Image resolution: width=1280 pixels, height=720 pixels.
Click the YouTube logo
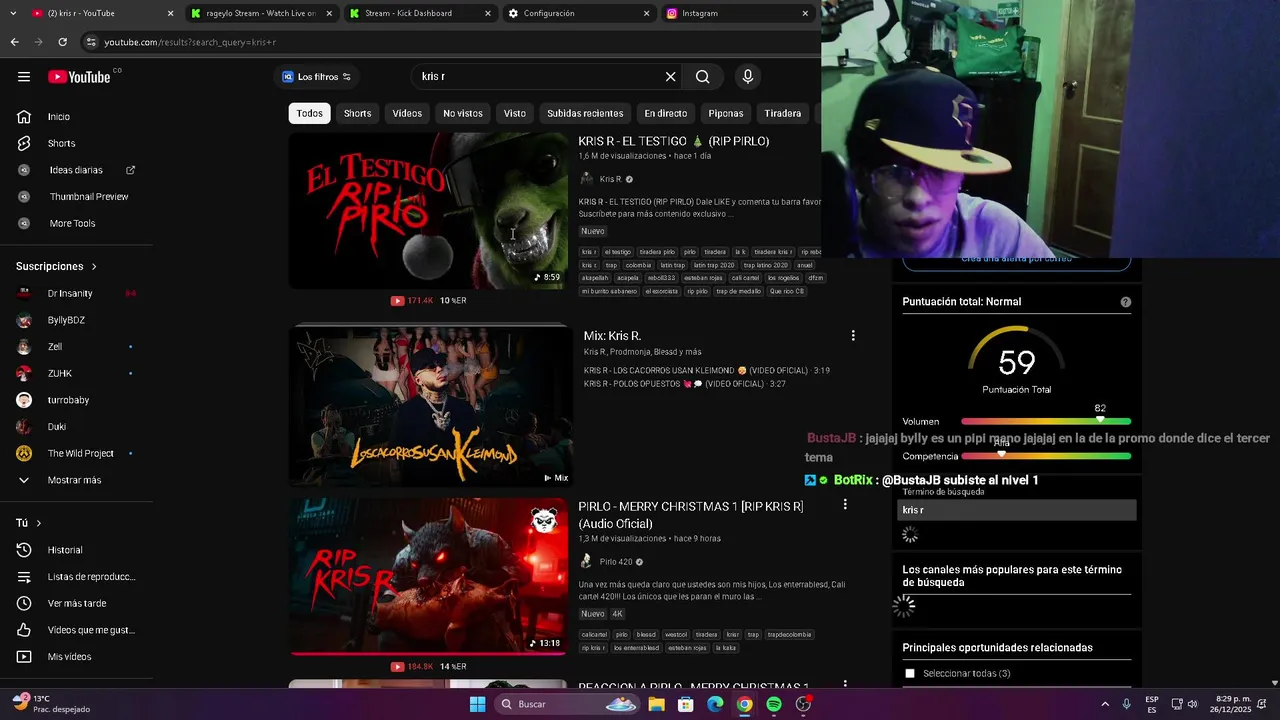(79, 77)
